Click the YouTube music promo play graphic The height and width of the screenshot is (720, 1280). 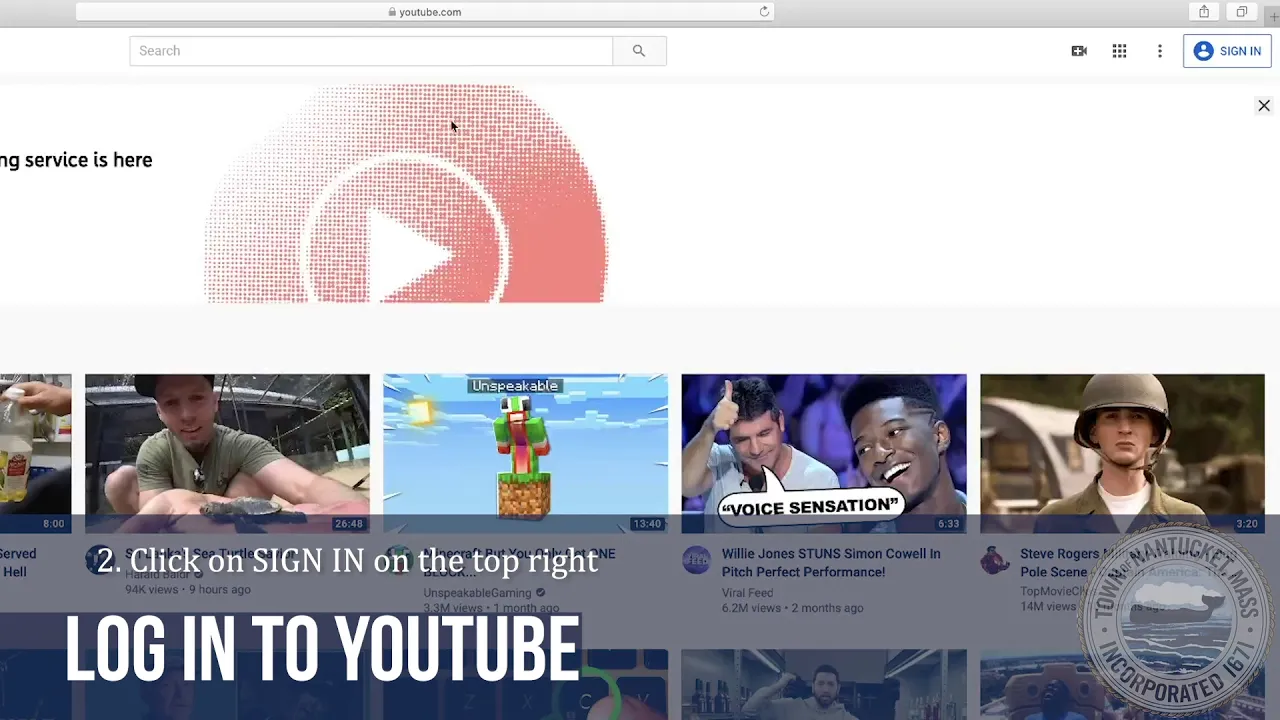click(x=405, y=195)
